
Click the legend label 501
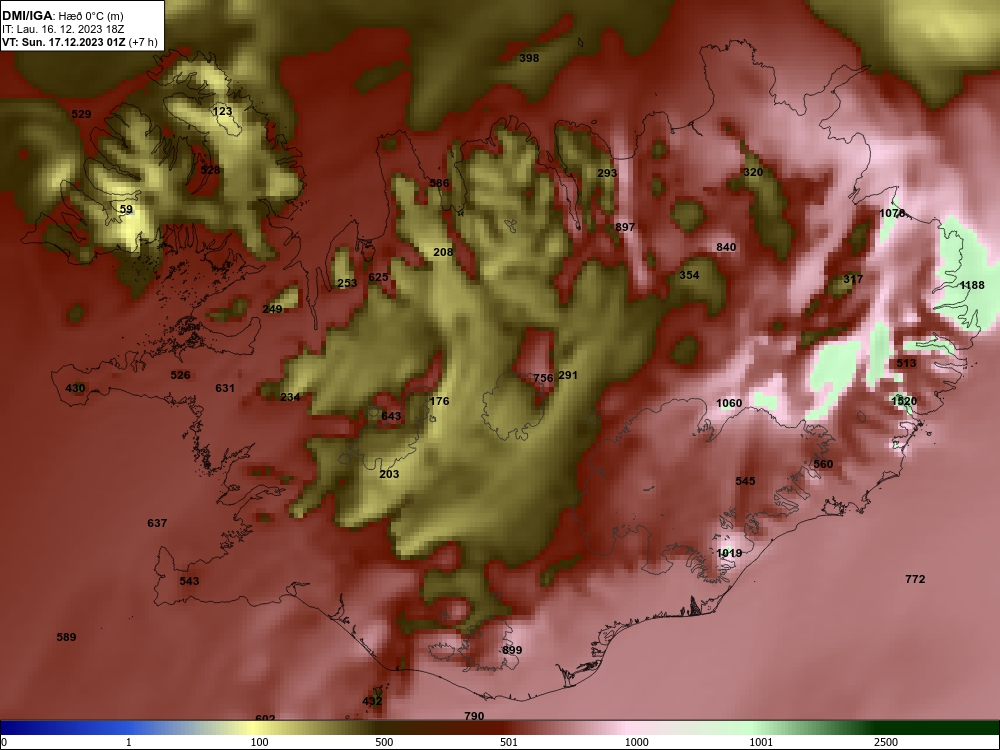coord(509,742)
